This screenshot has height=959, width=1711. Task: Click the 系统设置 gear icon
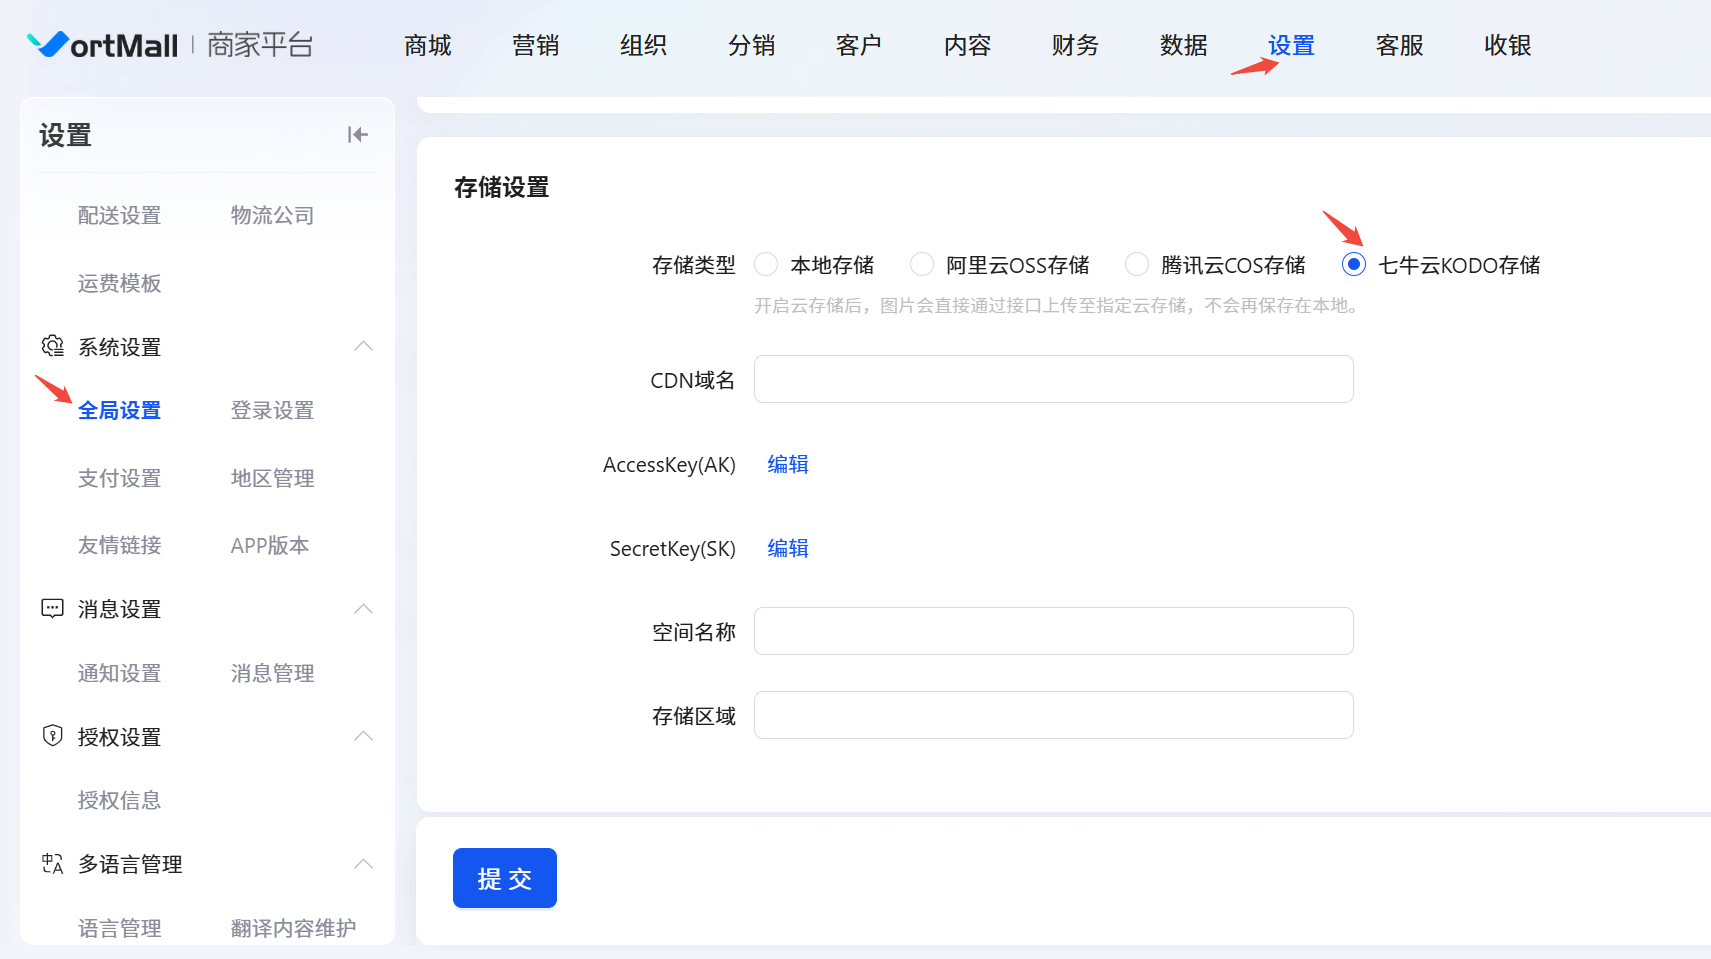(52, 346)
